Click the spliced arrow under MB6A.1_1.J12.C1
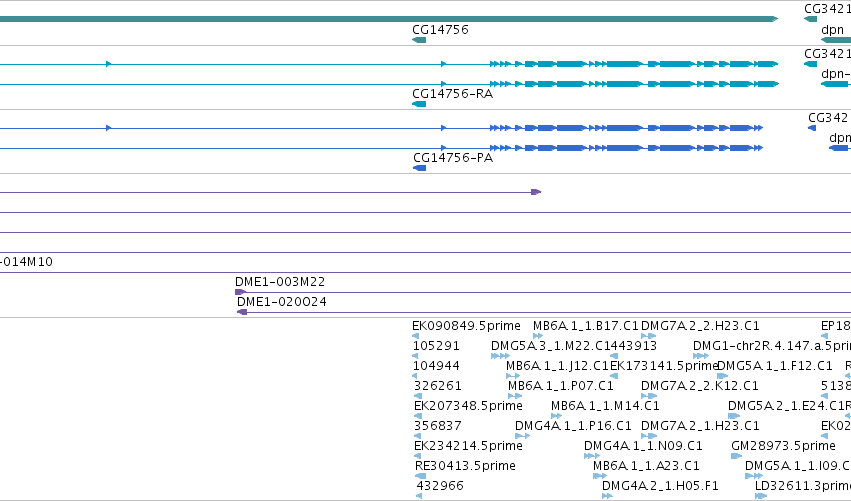This screenshot has height=501, width=851. [x=513, y=376]
